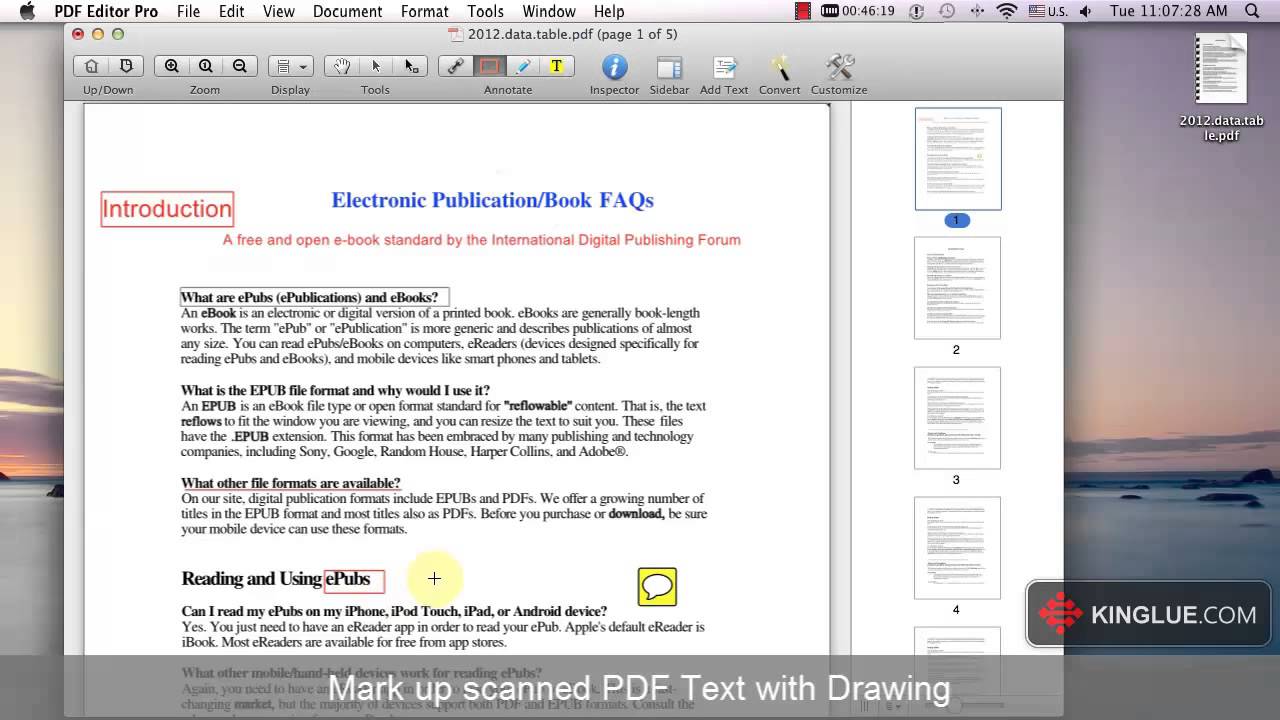Click the document title 2012.data.table.pdf

(573, 34)
